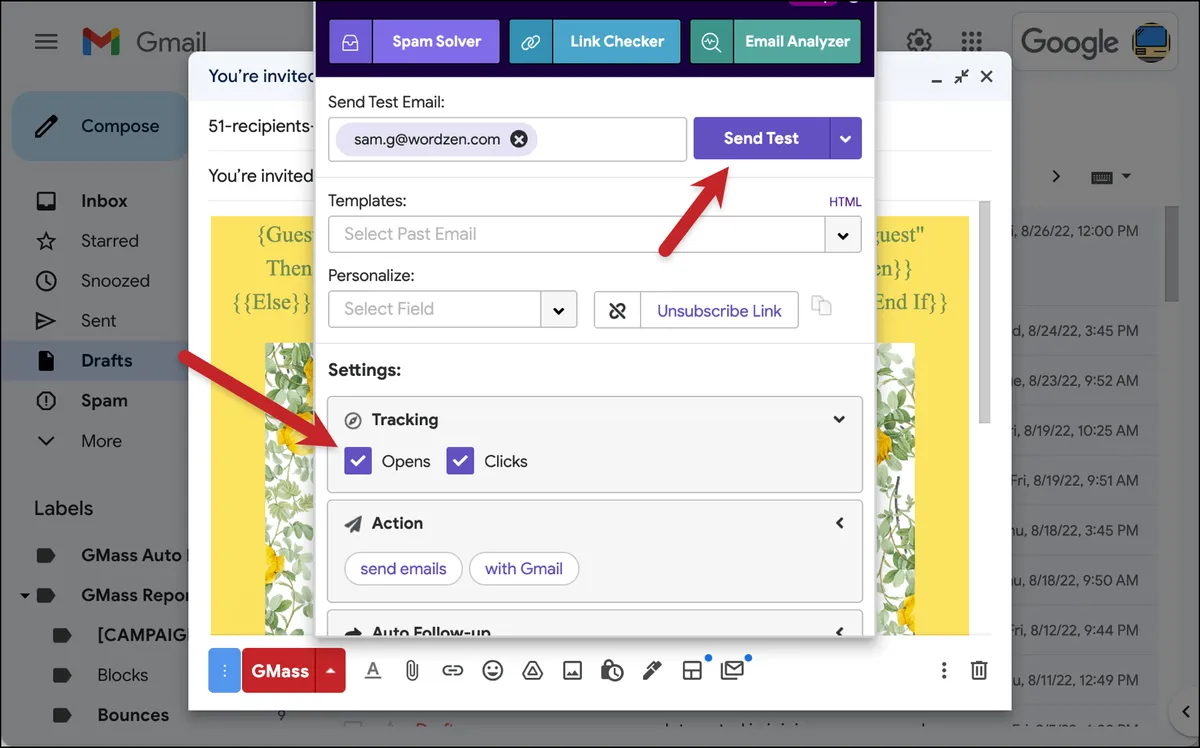Select the send emails option

[x=403, y=568]
